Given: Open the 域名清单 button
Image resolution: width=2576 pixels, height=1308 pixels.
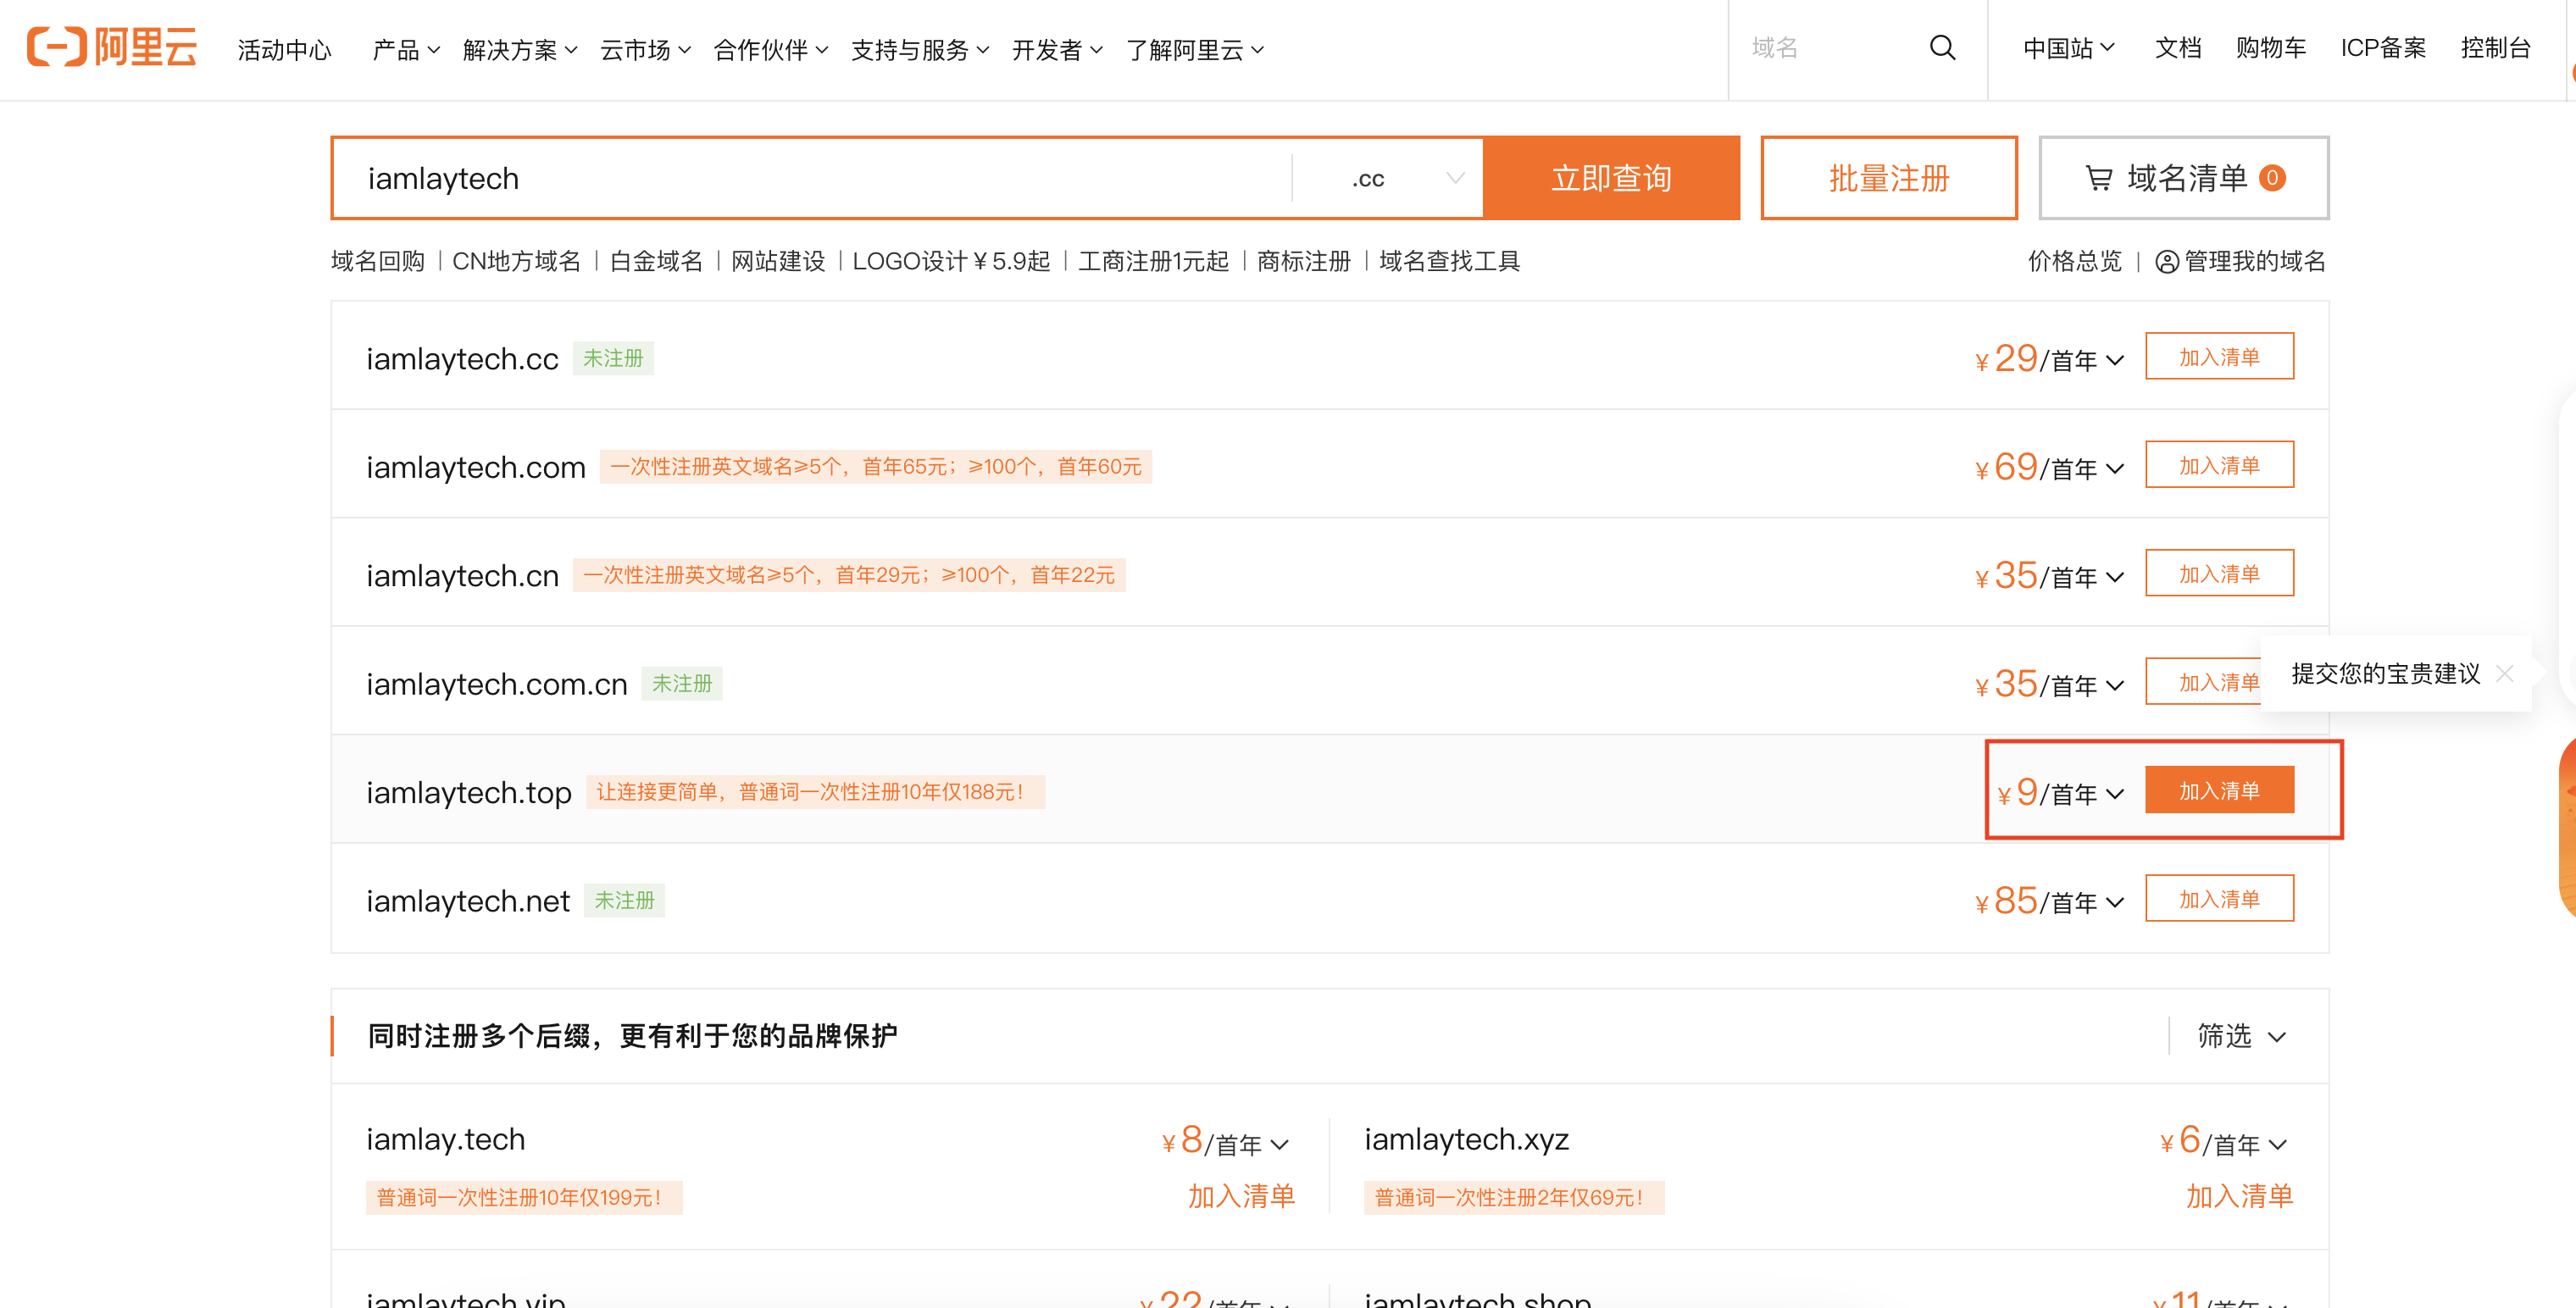Looking at the screenshot, I should (2184, 178).
